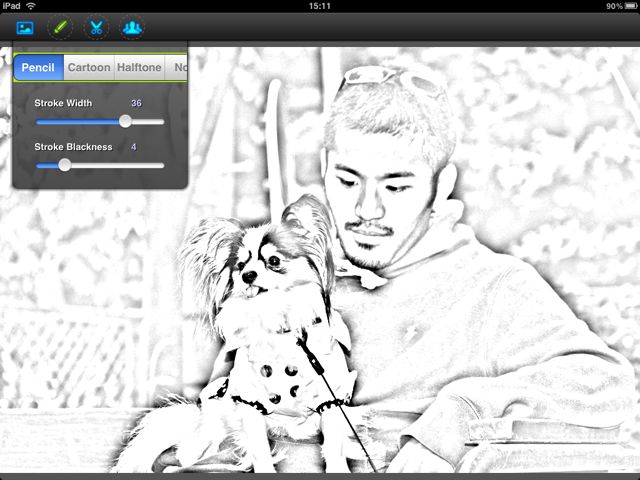This screenshot has height=480, width=640.
Task: Switch to the Cartoon tab
Action: [x=89, y=67]
